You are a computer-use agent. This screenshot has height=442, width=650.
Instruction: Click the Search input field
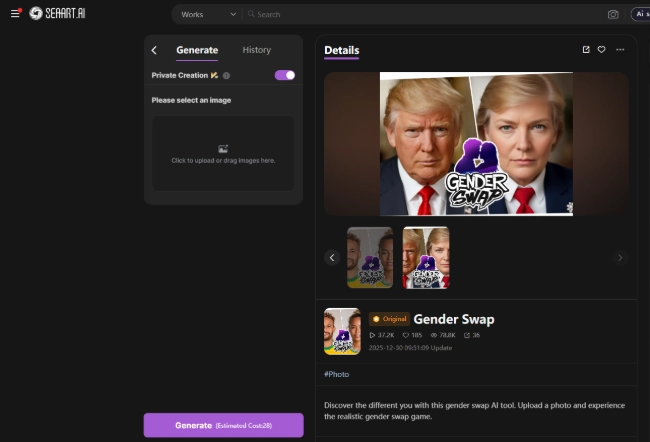(x=423, y=14)
